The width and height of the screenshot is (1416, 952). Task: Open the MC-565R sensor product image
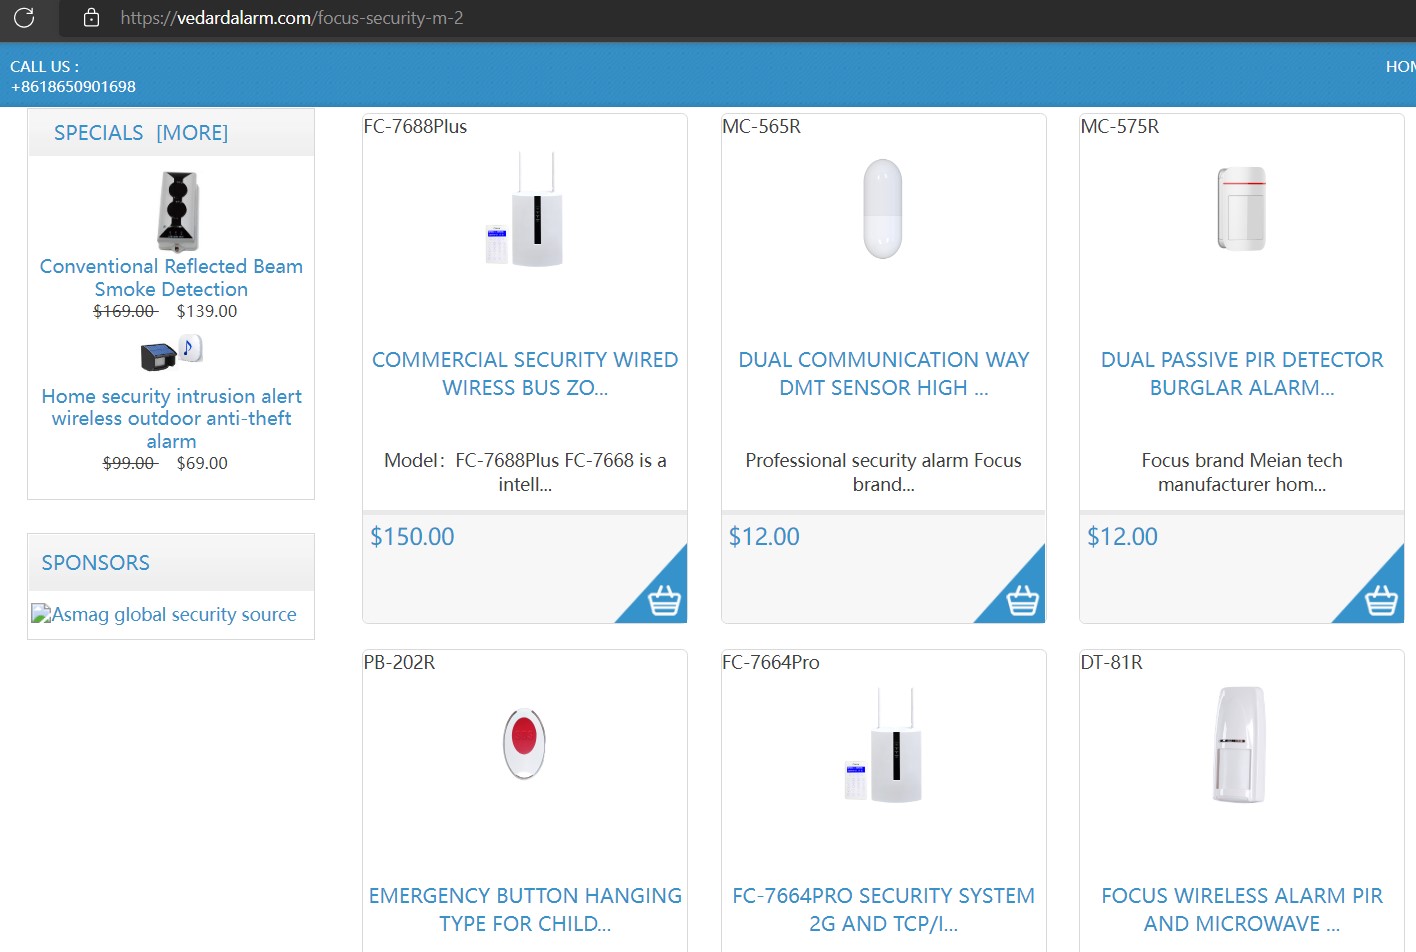pos(883,209)
